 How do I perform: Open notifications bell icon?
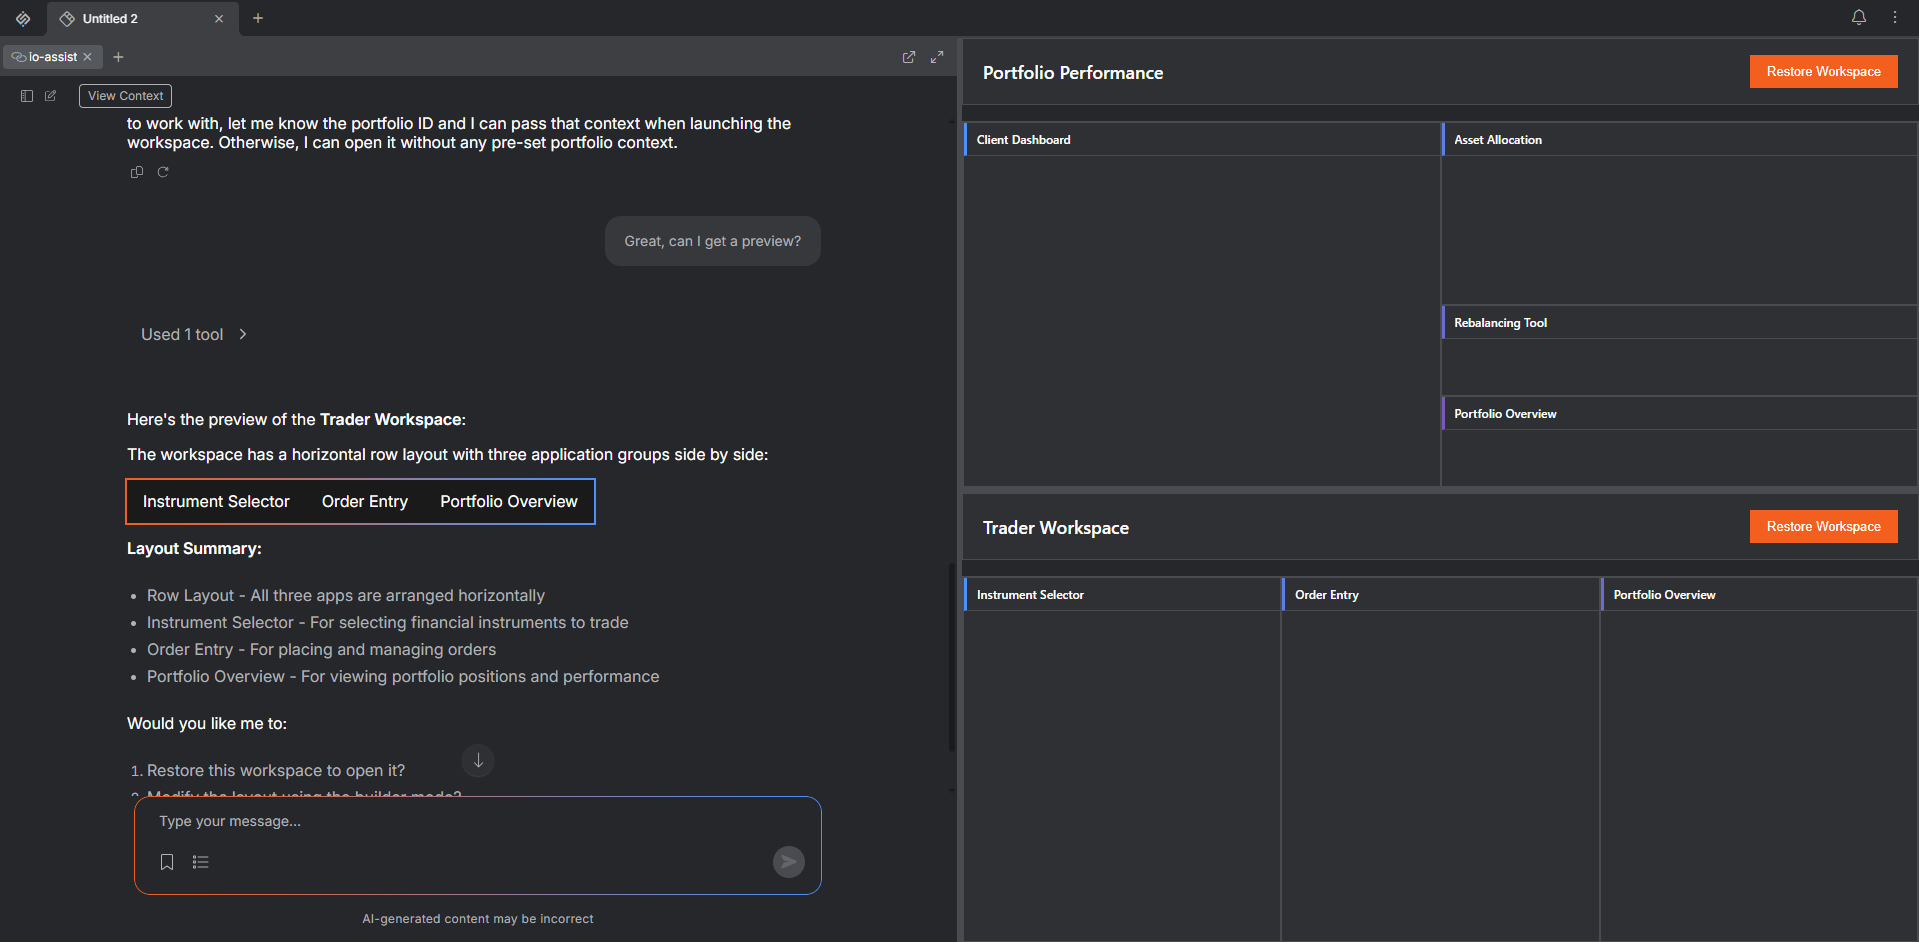[1858, 17]
